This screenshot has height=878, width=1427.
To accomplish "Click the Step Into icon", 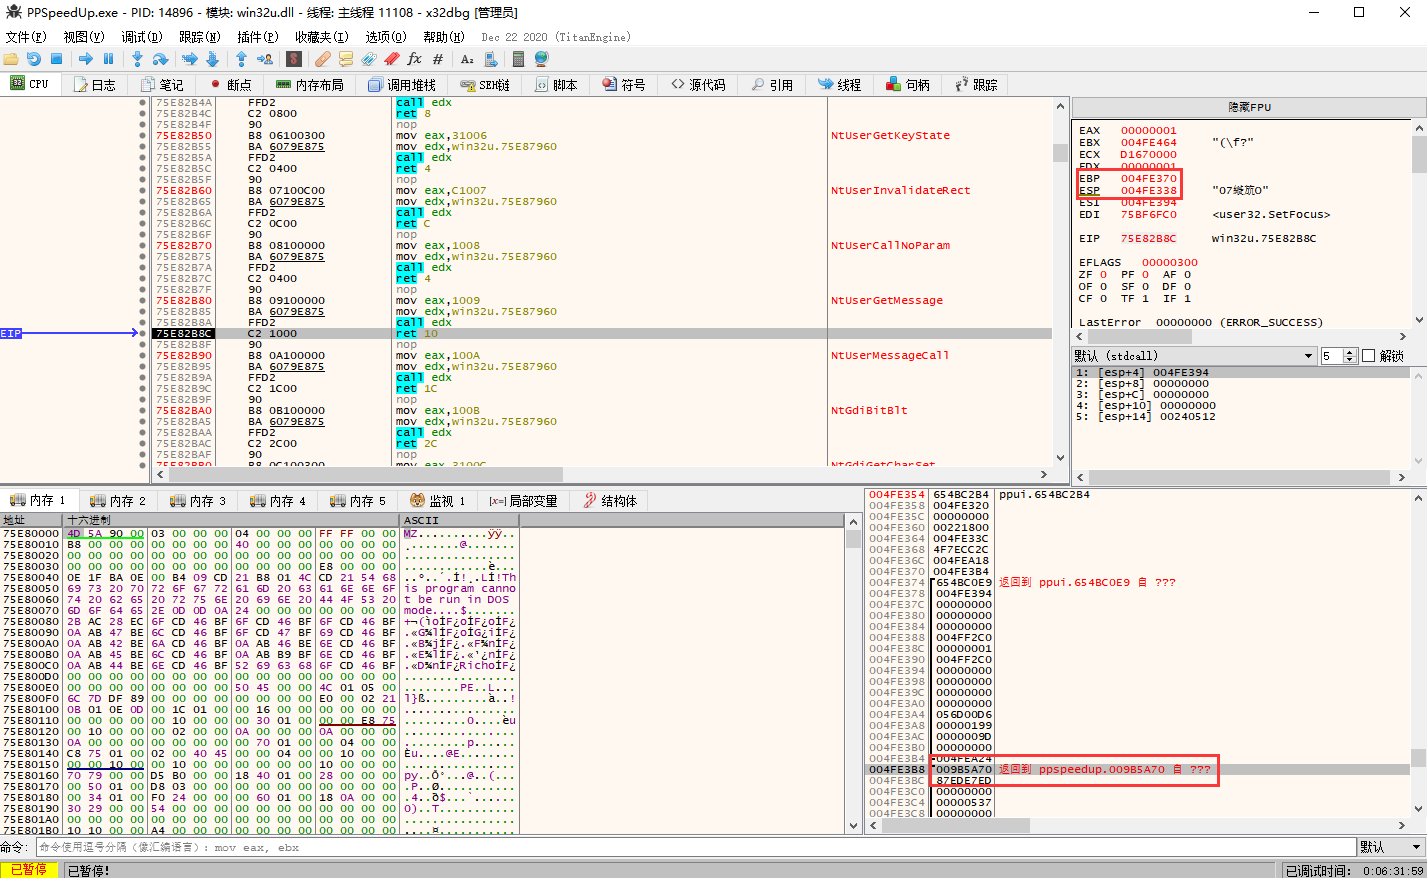I will (137, 60).
